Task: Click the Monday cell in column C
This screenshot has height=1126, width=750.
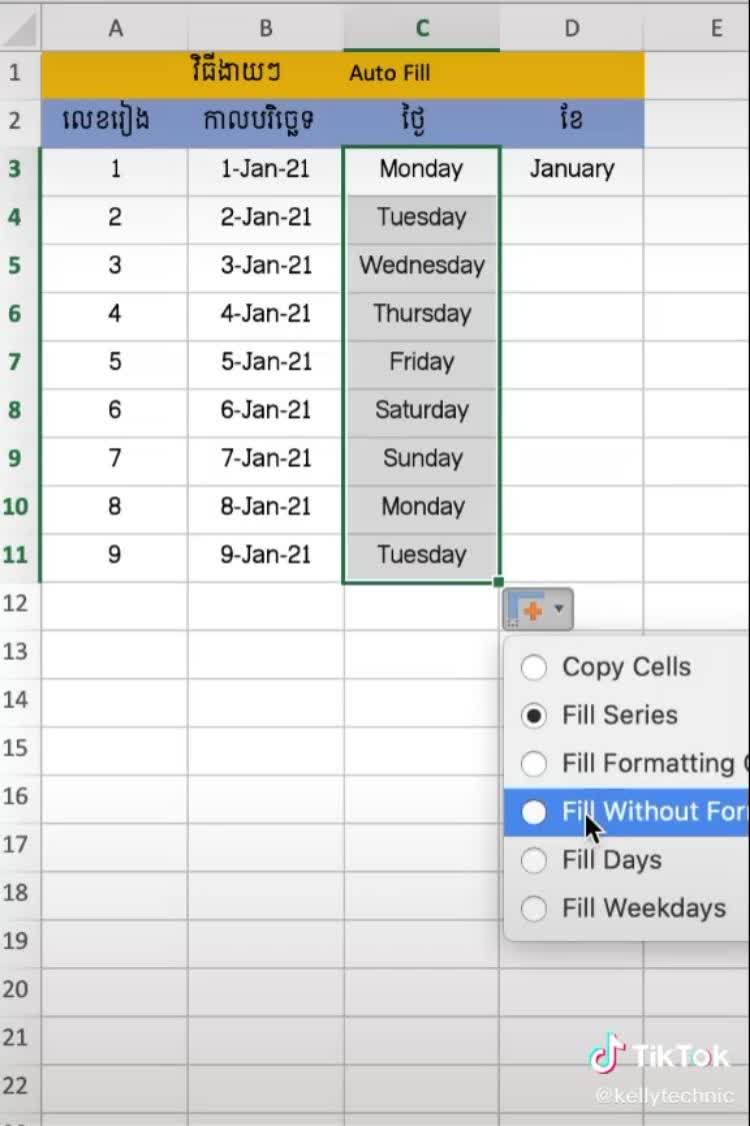Action: [421, 169]
